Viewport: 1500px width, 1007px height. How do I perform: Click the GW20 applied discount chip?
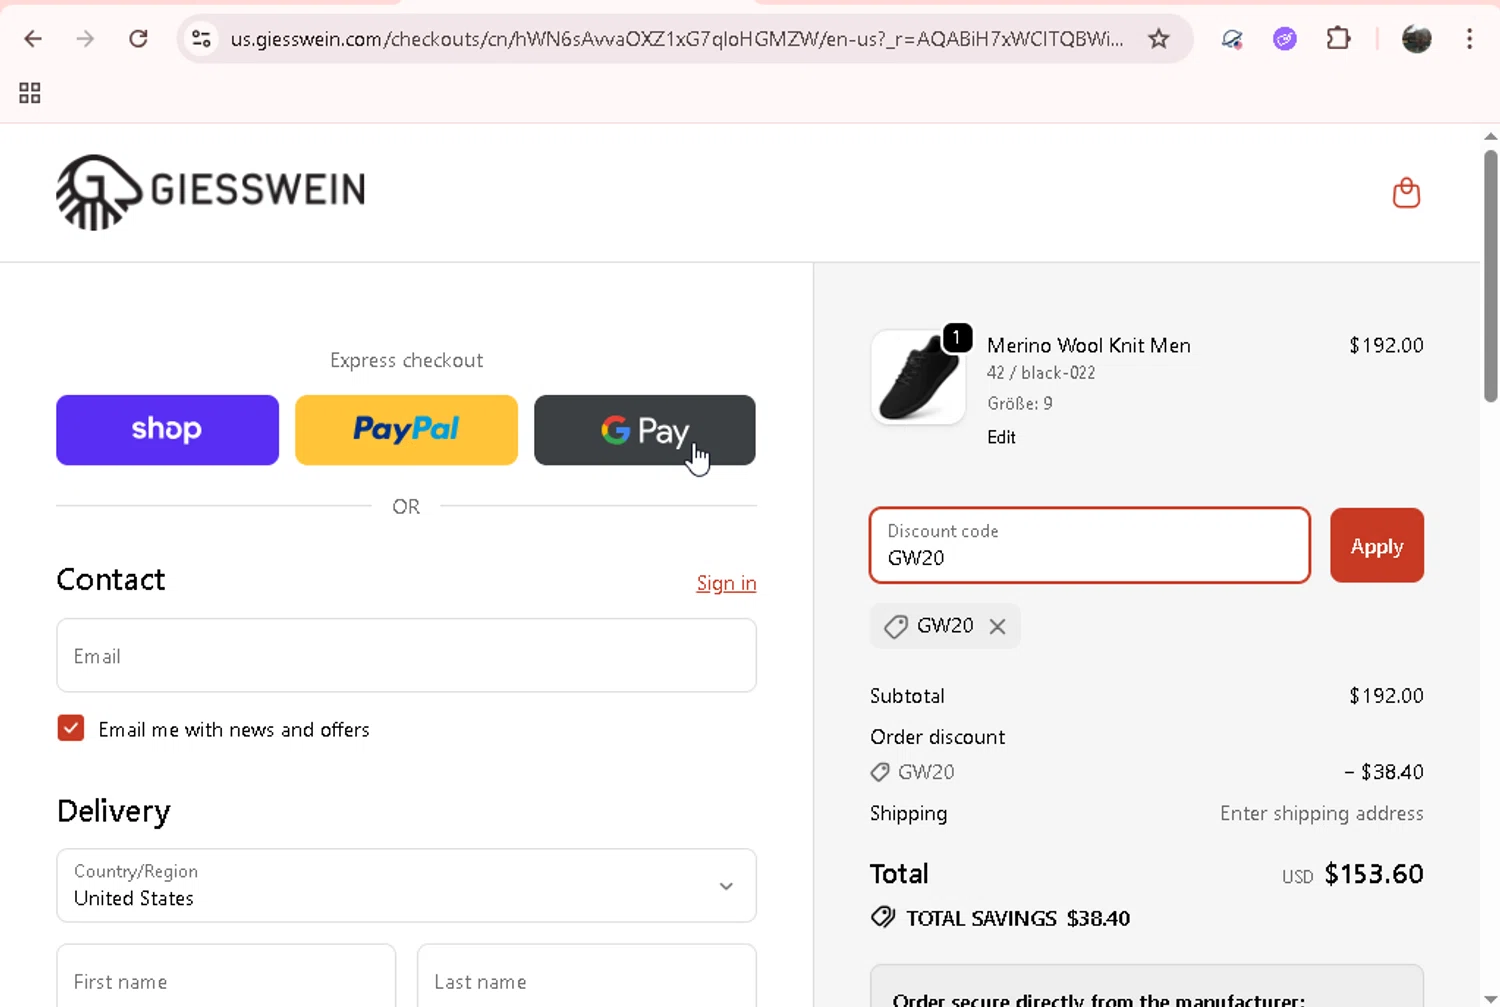tap(945, 626)
